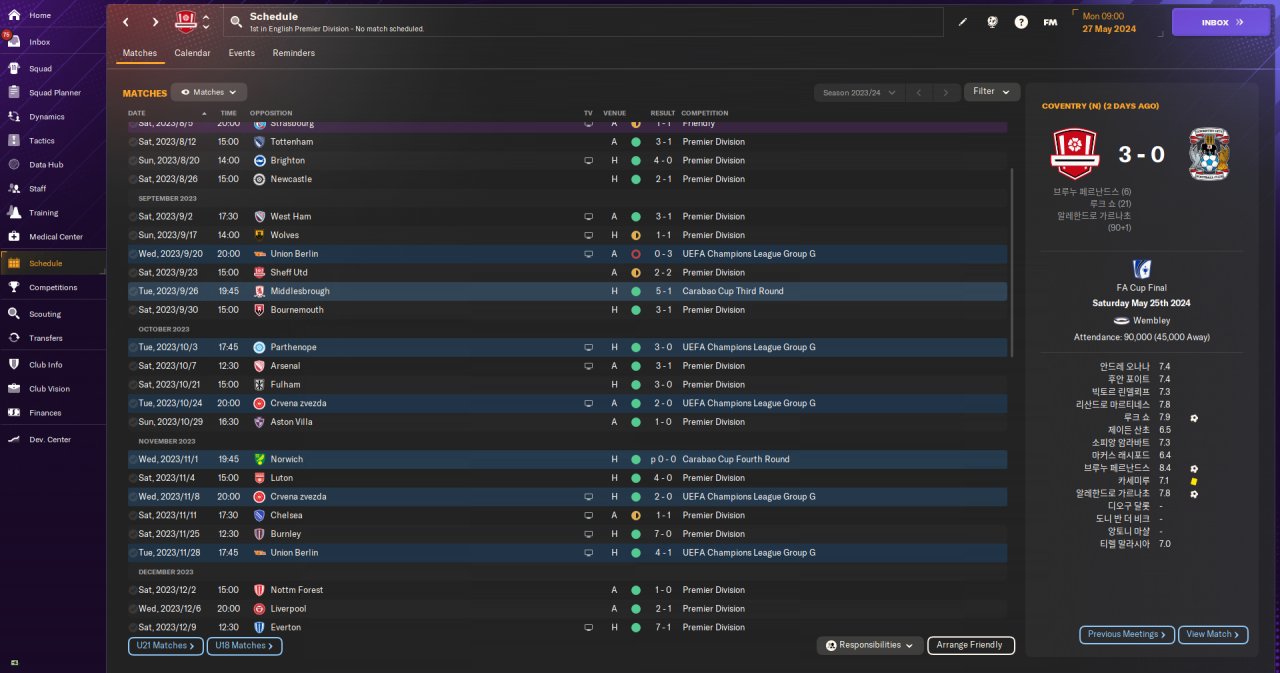
Task: Click the Tottenham club badge in match list
Action: click(x=259, y=142)
